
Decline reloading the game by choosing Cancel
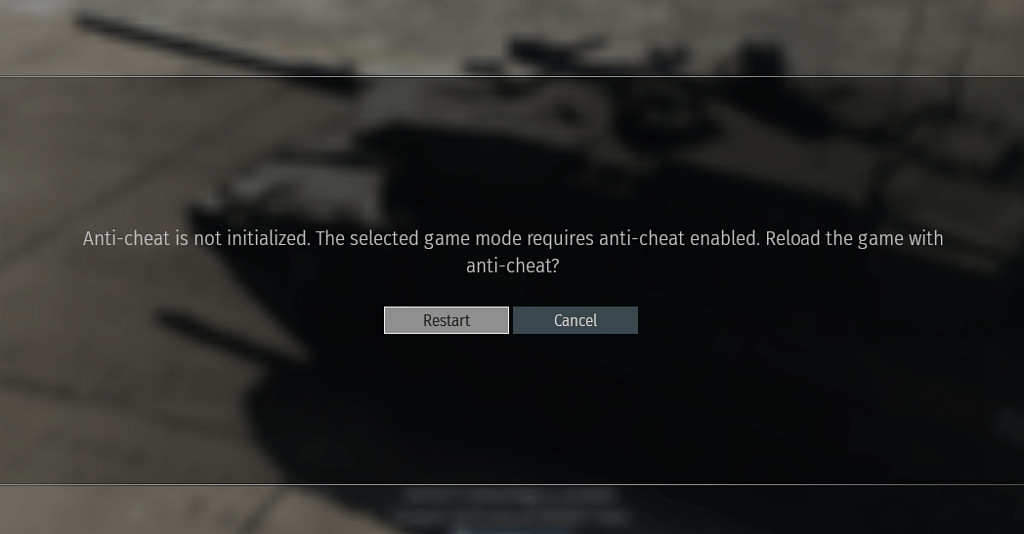tap(575, 320)
